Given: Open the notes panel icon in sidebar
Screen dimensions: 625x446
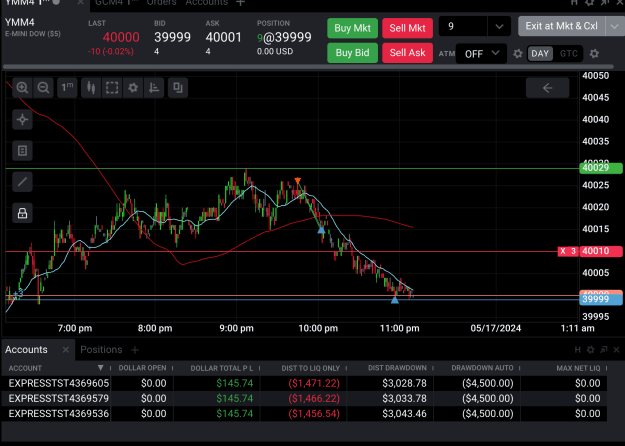Looking at the screenshot, I should pyautogui.click(x=22, y=151).
